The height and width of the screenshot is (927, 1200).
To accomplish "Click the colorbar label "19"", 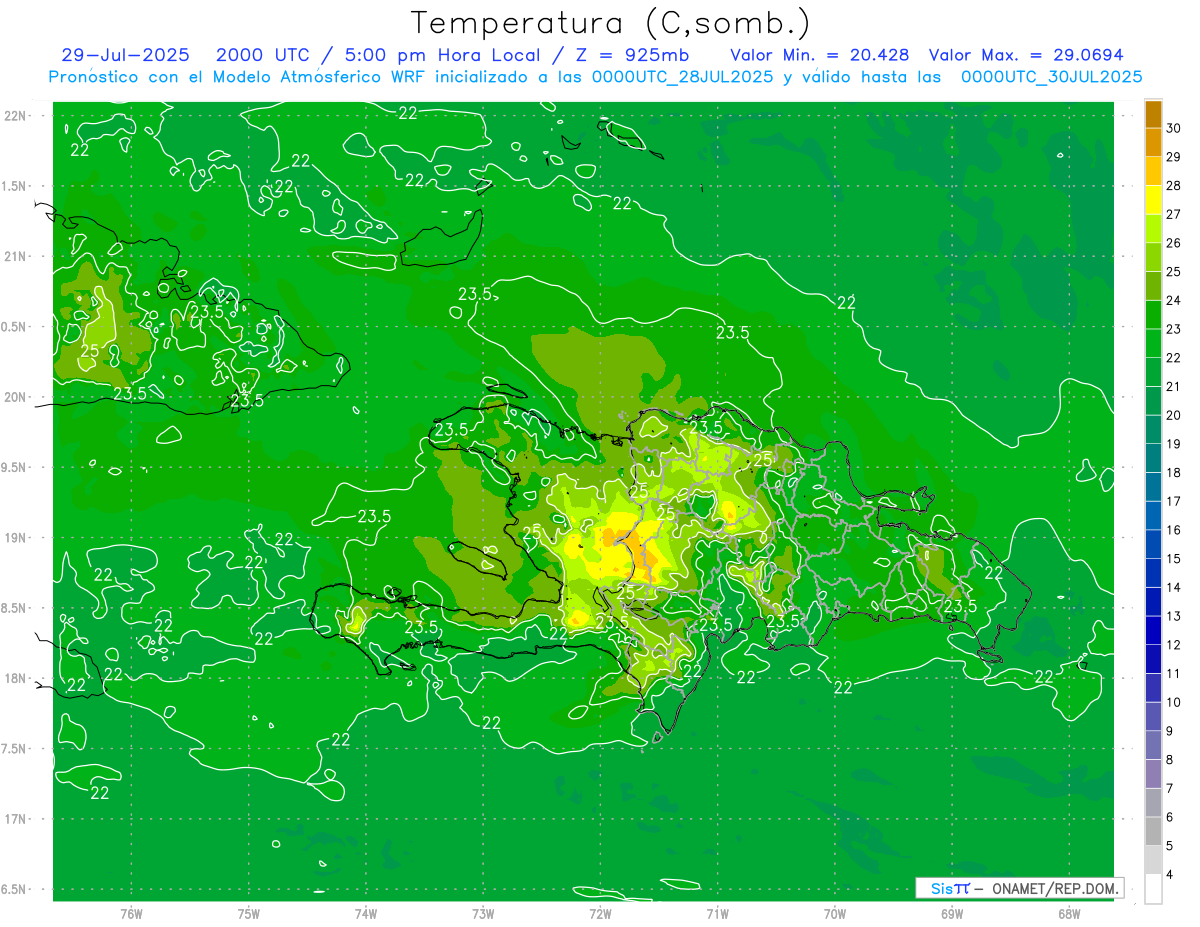I will [1174, 444].
